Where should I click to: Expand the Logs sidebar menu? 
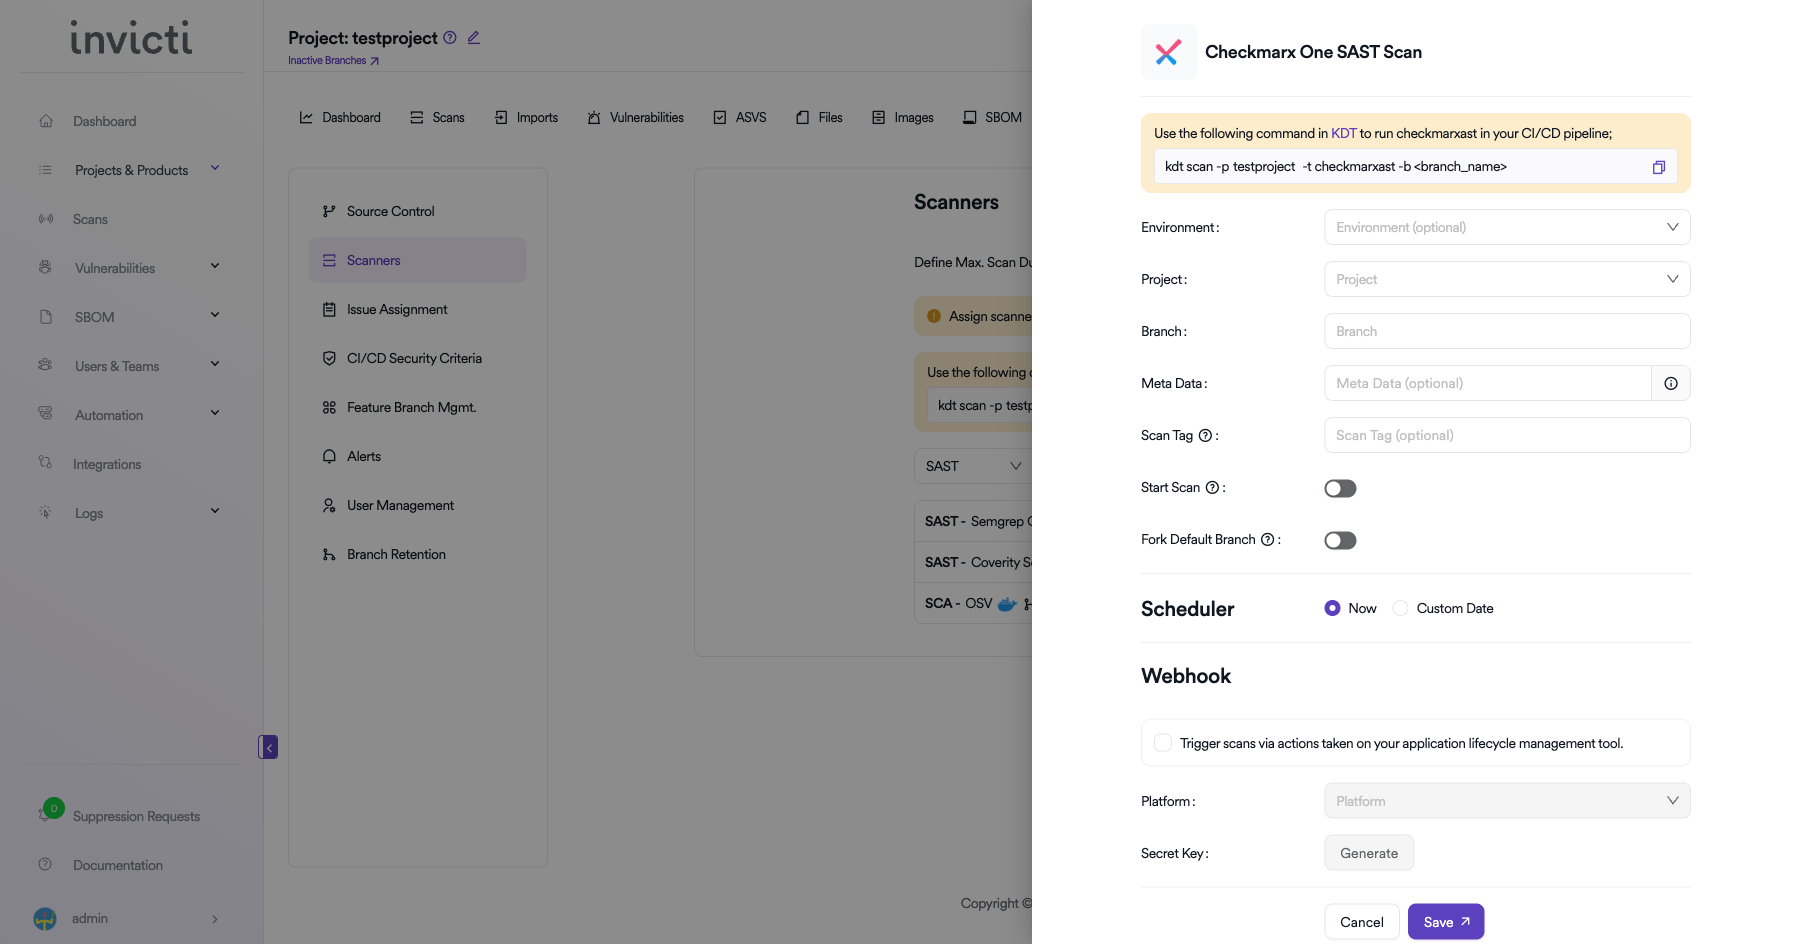point(215,511)
